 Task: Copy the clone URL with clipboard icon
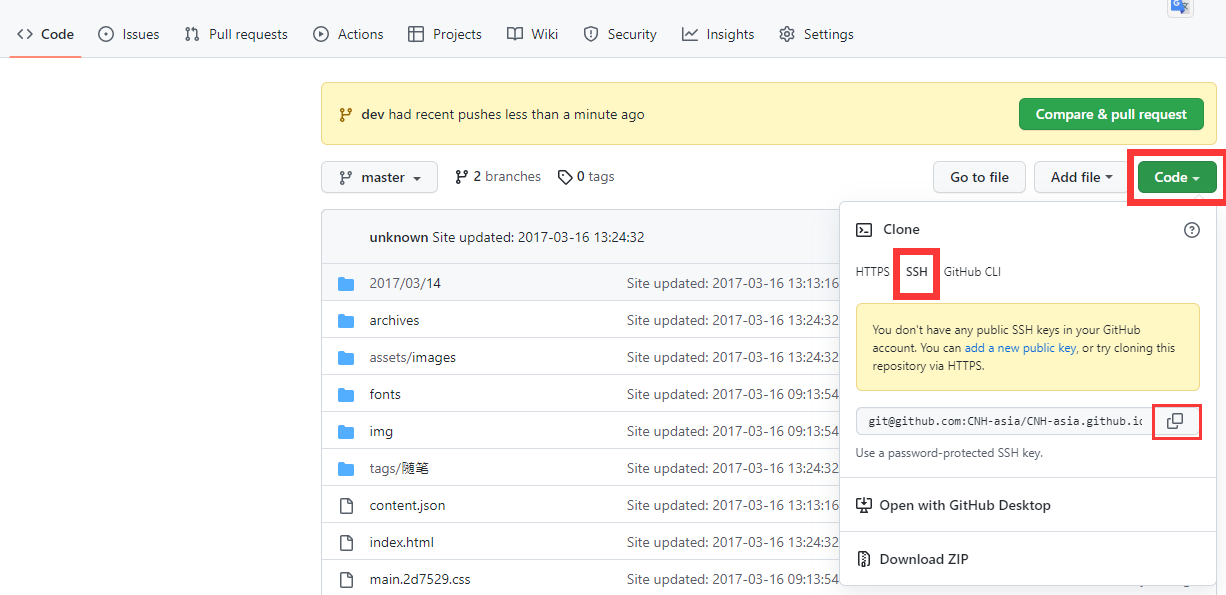point(1175,422)
